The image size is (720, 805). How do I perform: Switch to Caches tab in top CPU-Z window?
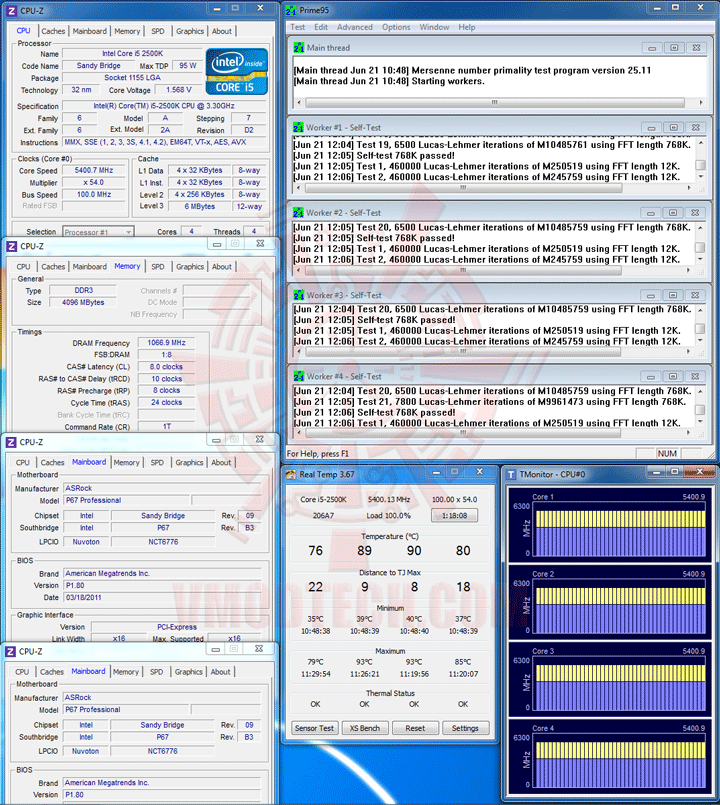tap(53, 31)
